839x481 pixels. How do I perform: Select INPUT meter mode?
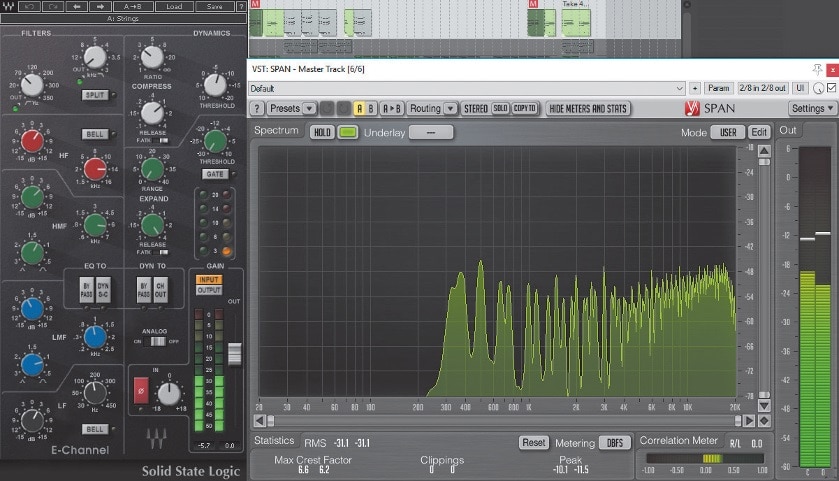(209, 280)
